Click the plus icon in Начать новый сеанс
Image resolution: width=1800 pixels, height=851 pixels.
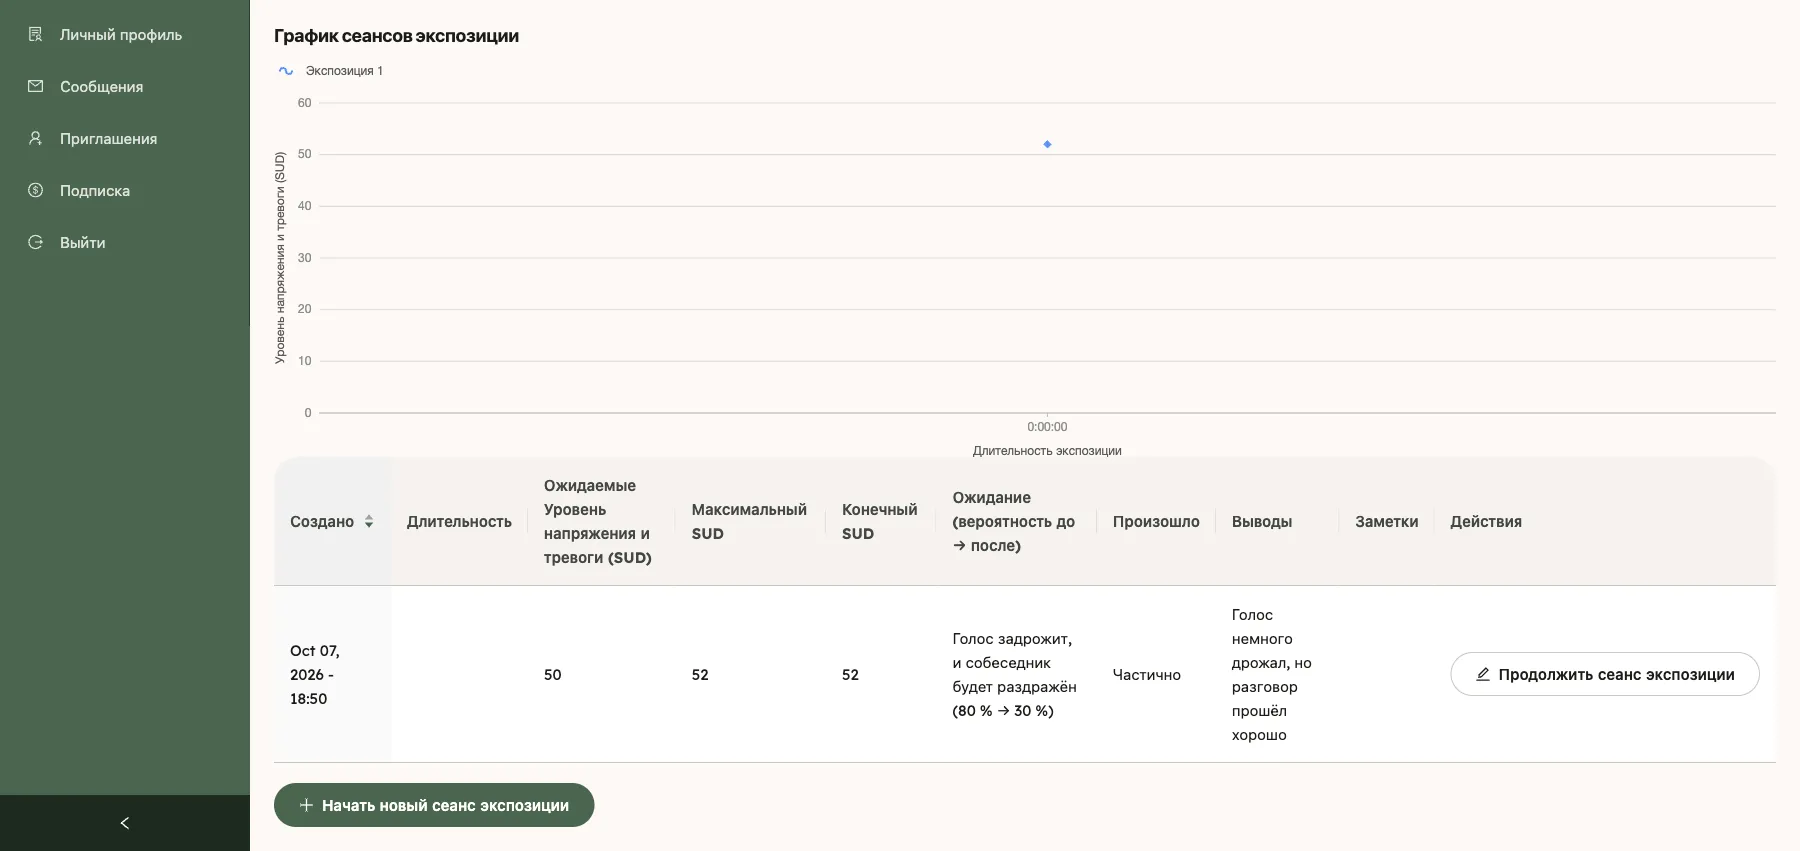(306, 805)
